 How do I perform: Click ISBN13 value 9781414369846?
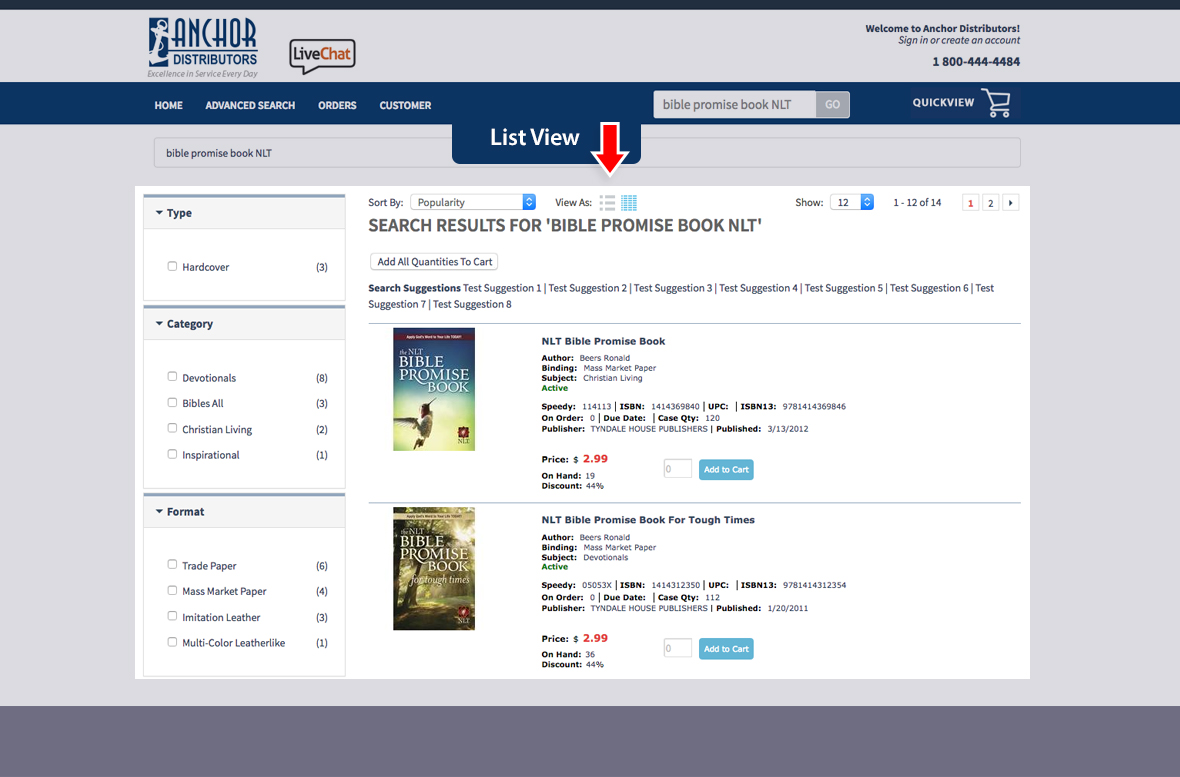pyautogui.click(x=814, y=407)
